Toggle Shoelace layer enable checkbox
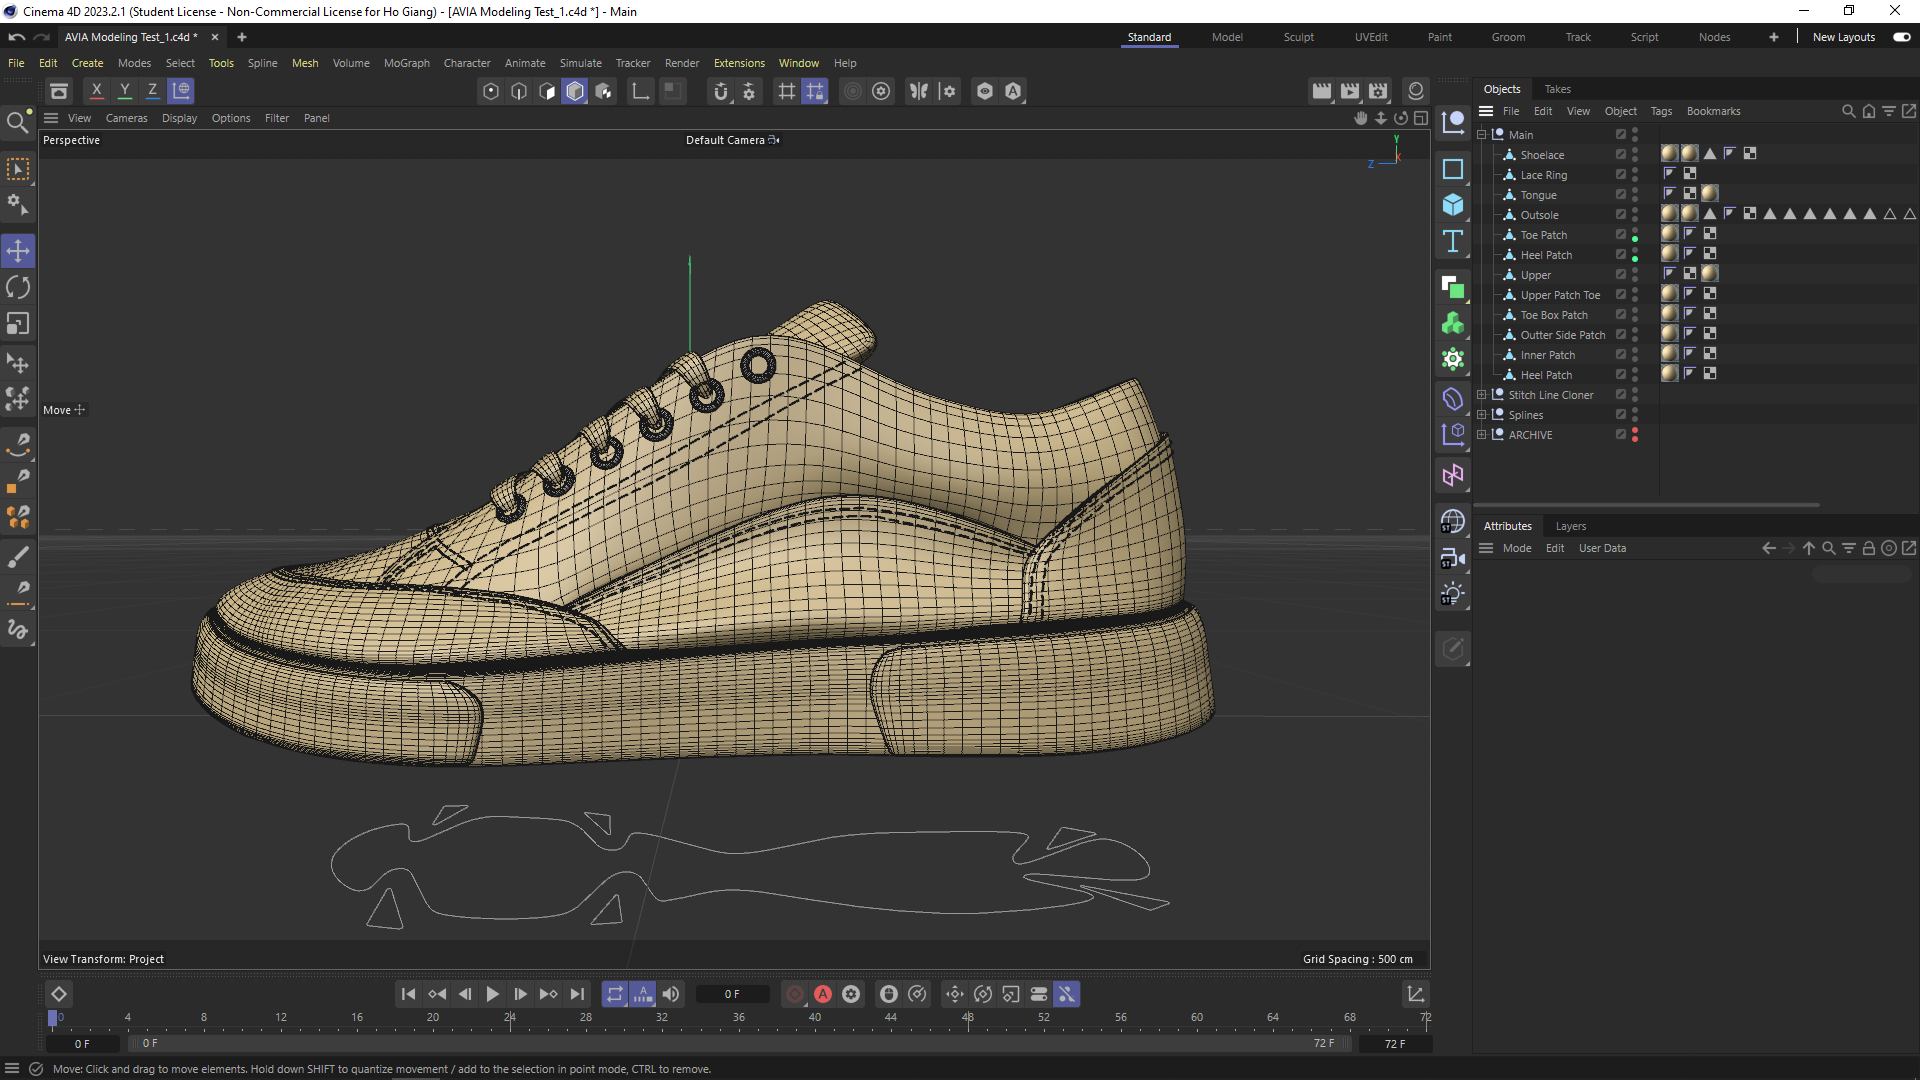Screen dimensions: 1920x1080 (x=1621, y=155)
